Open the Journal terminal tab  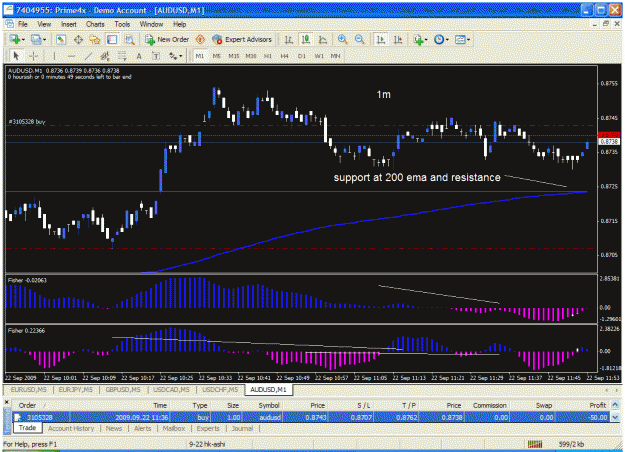242,428
